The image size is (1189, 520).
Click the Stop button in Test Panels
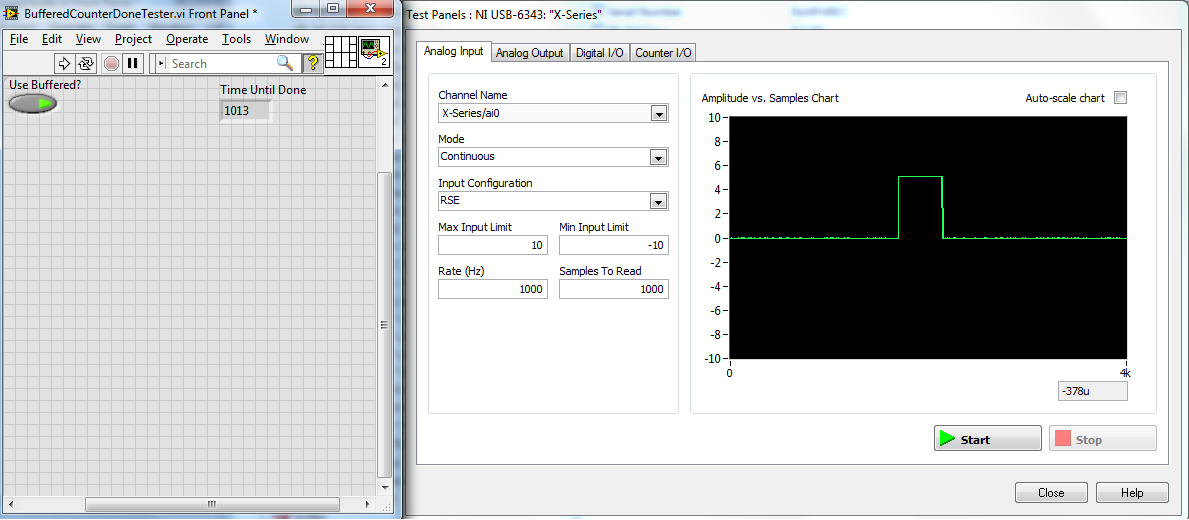1103,439
